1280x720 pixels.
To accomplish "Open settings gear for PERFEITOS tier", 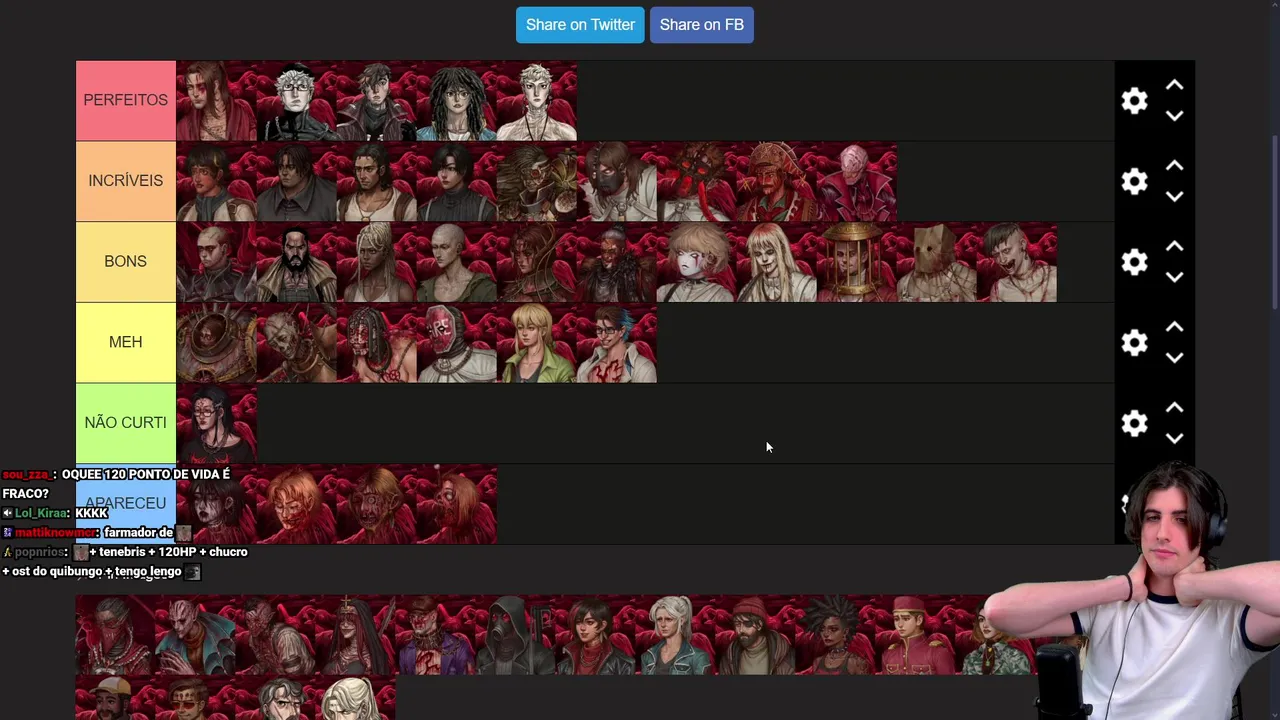I will (1134, 101).
